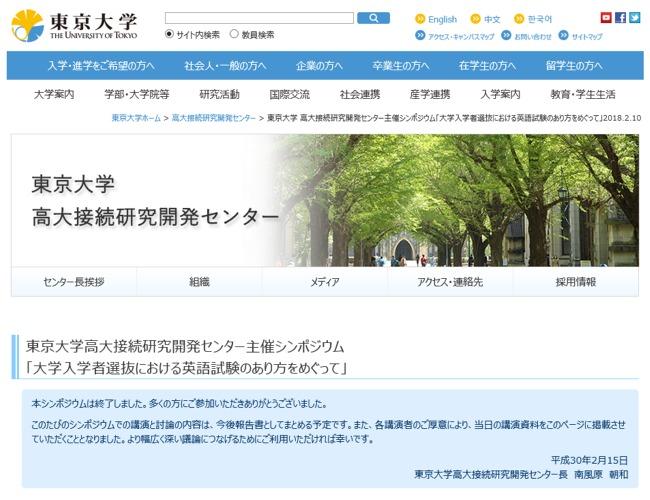Focus the site search text field

click(x=259, y=18)
